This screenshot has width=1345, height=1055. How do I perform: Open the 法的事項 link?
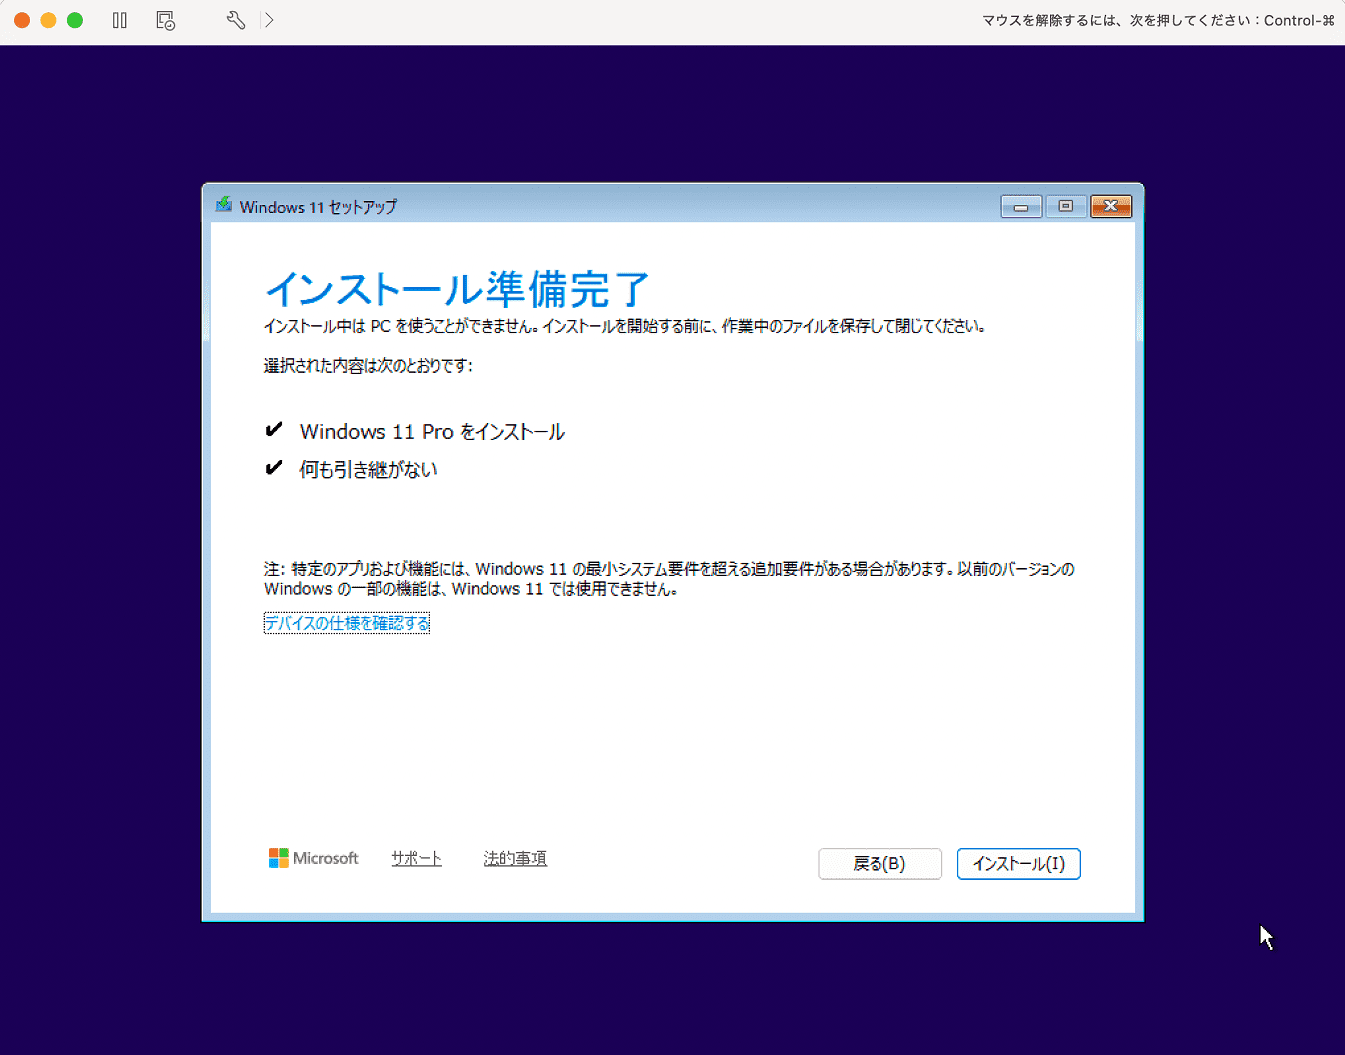point(515,858)
